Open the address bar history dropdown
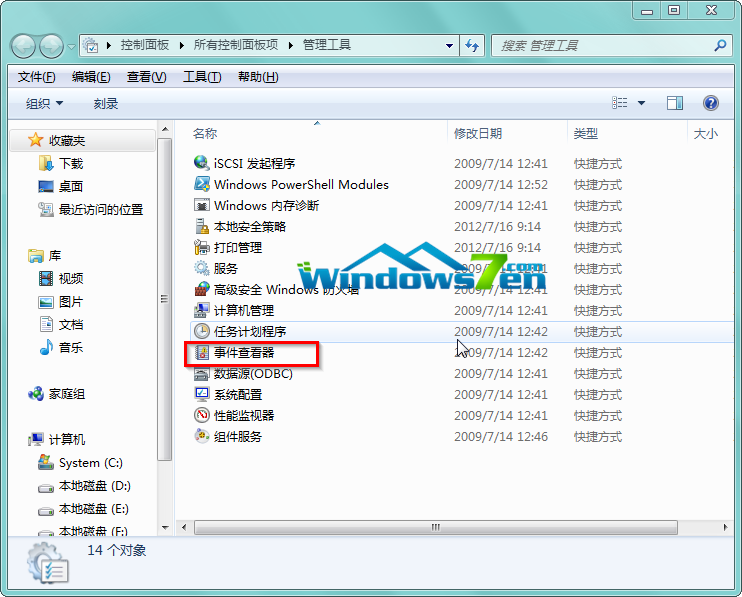The width and height of the screenshot is (742, 597). click(449, 45)
